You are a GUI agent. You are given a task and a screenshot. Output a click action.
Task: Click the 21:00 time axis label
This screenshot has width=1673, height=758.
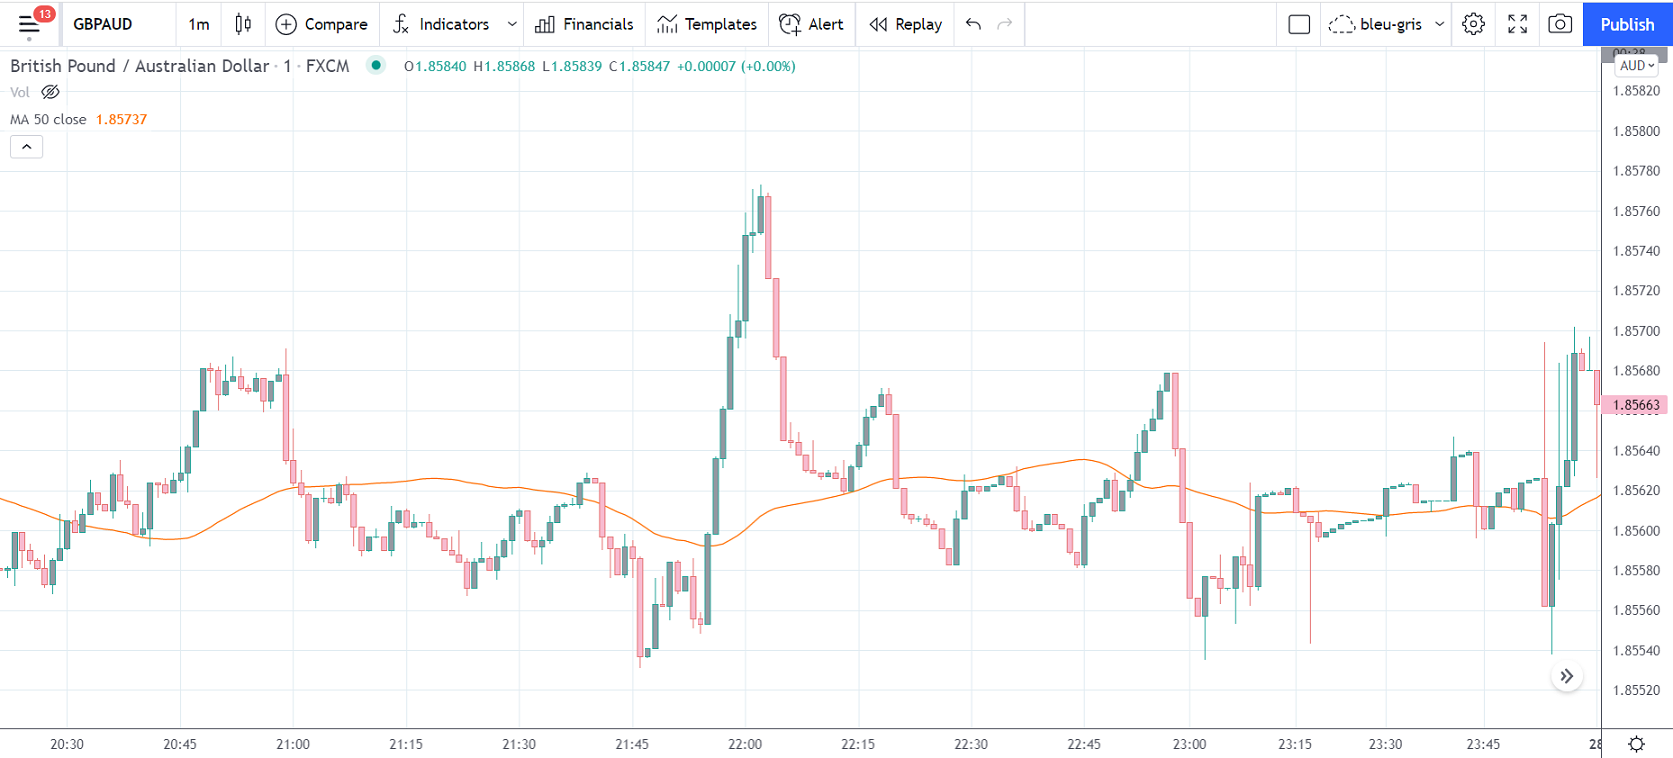click(293, 744)
